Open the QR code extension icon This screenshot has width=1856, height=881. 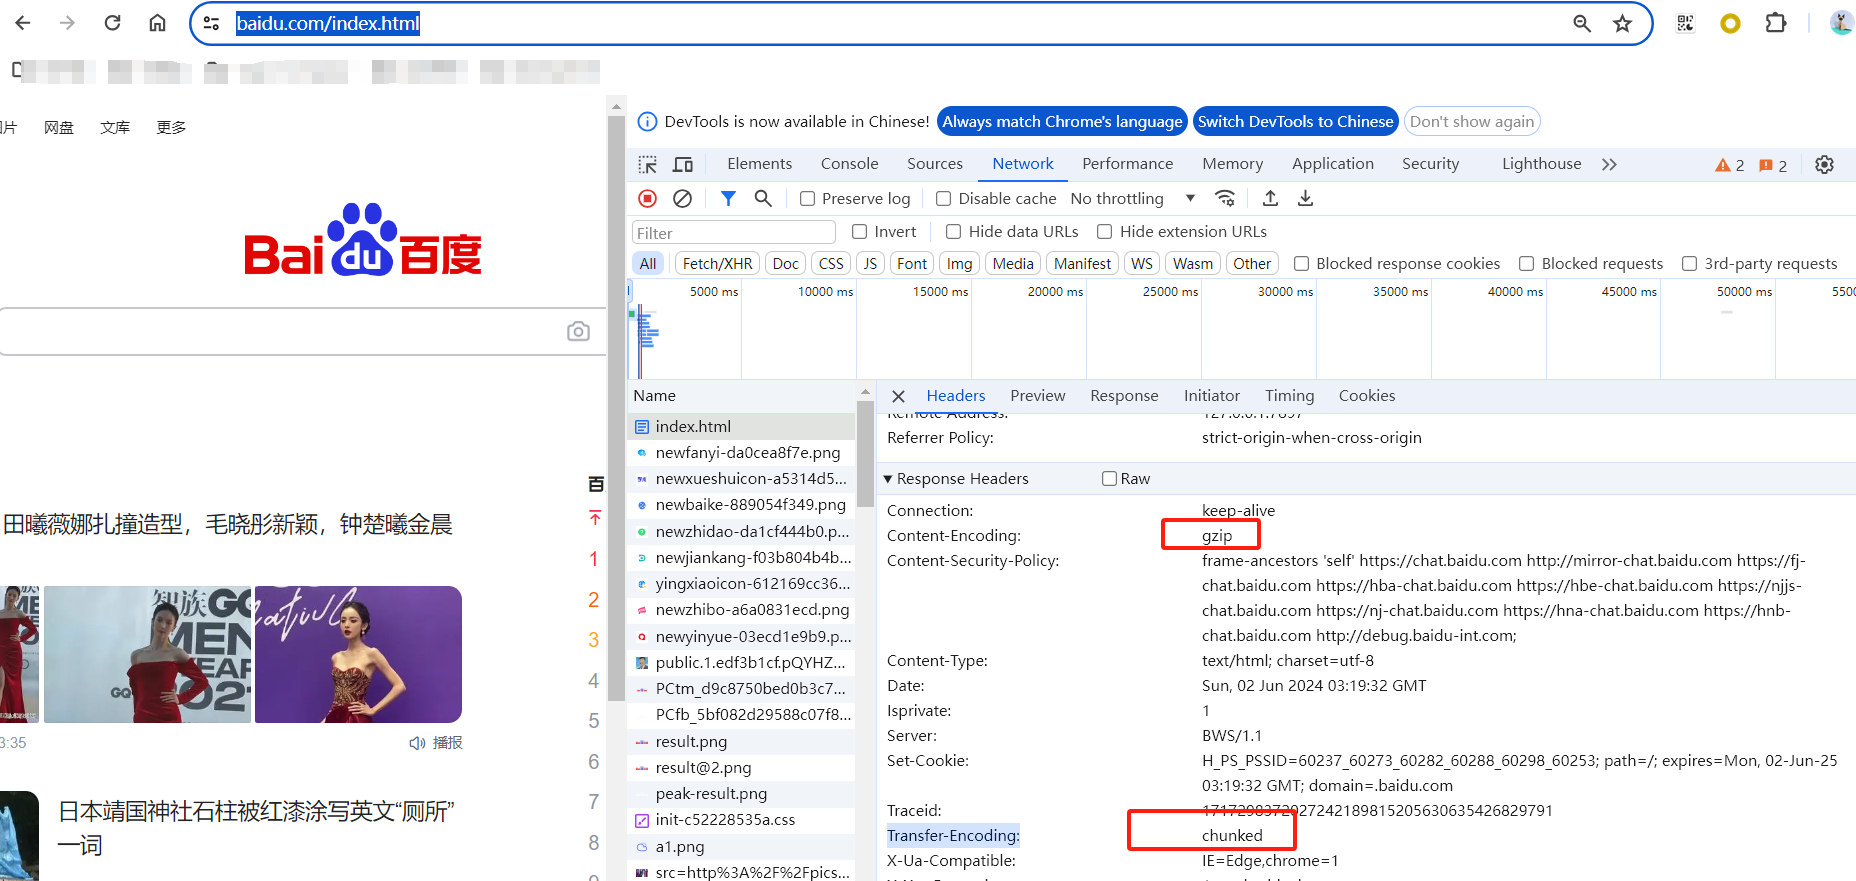pyautogui.click(x=1685, y=23)
